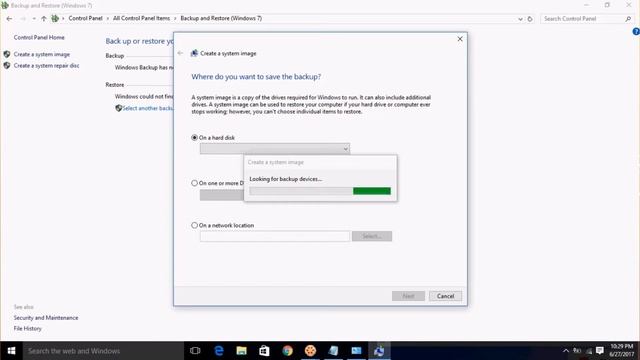
Task: Close the Create a system image wizard
Action: (x=460, y=39)
